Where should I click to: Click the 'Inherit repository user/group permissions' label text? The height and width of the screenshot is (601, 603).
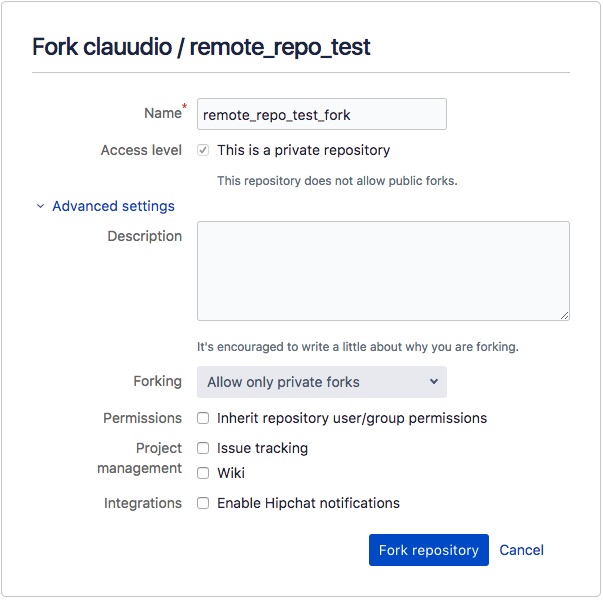tap(352, 418)
